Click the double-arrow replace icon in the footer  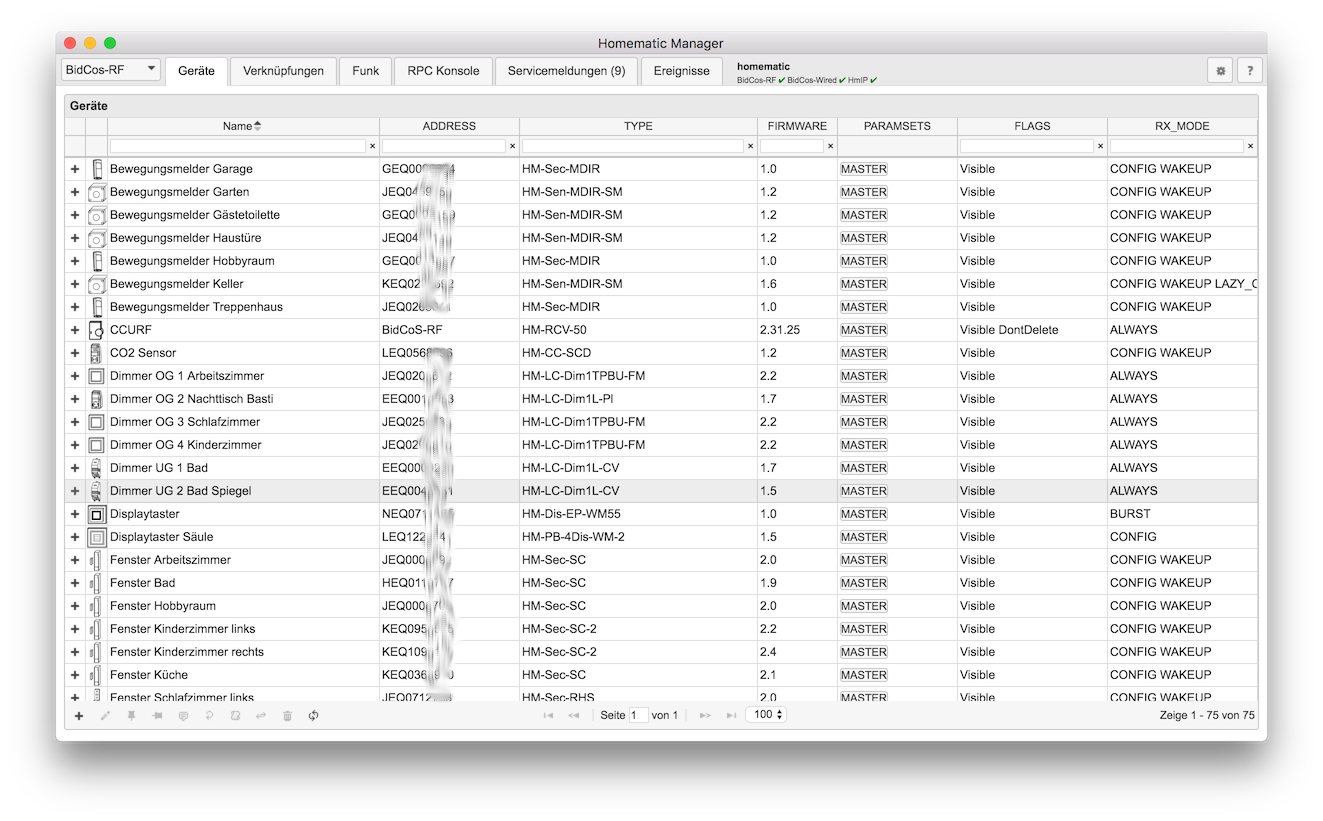pos(261,715)
